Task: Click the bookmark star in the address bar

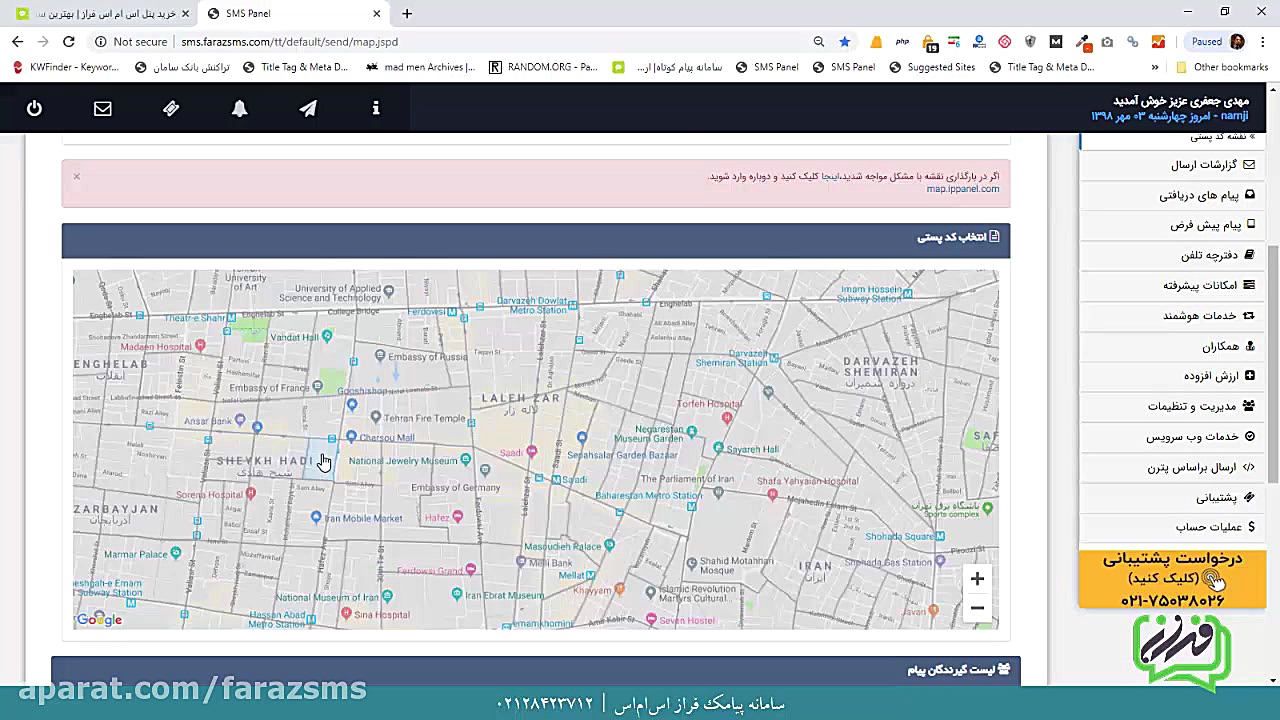Action: point(845,42)
